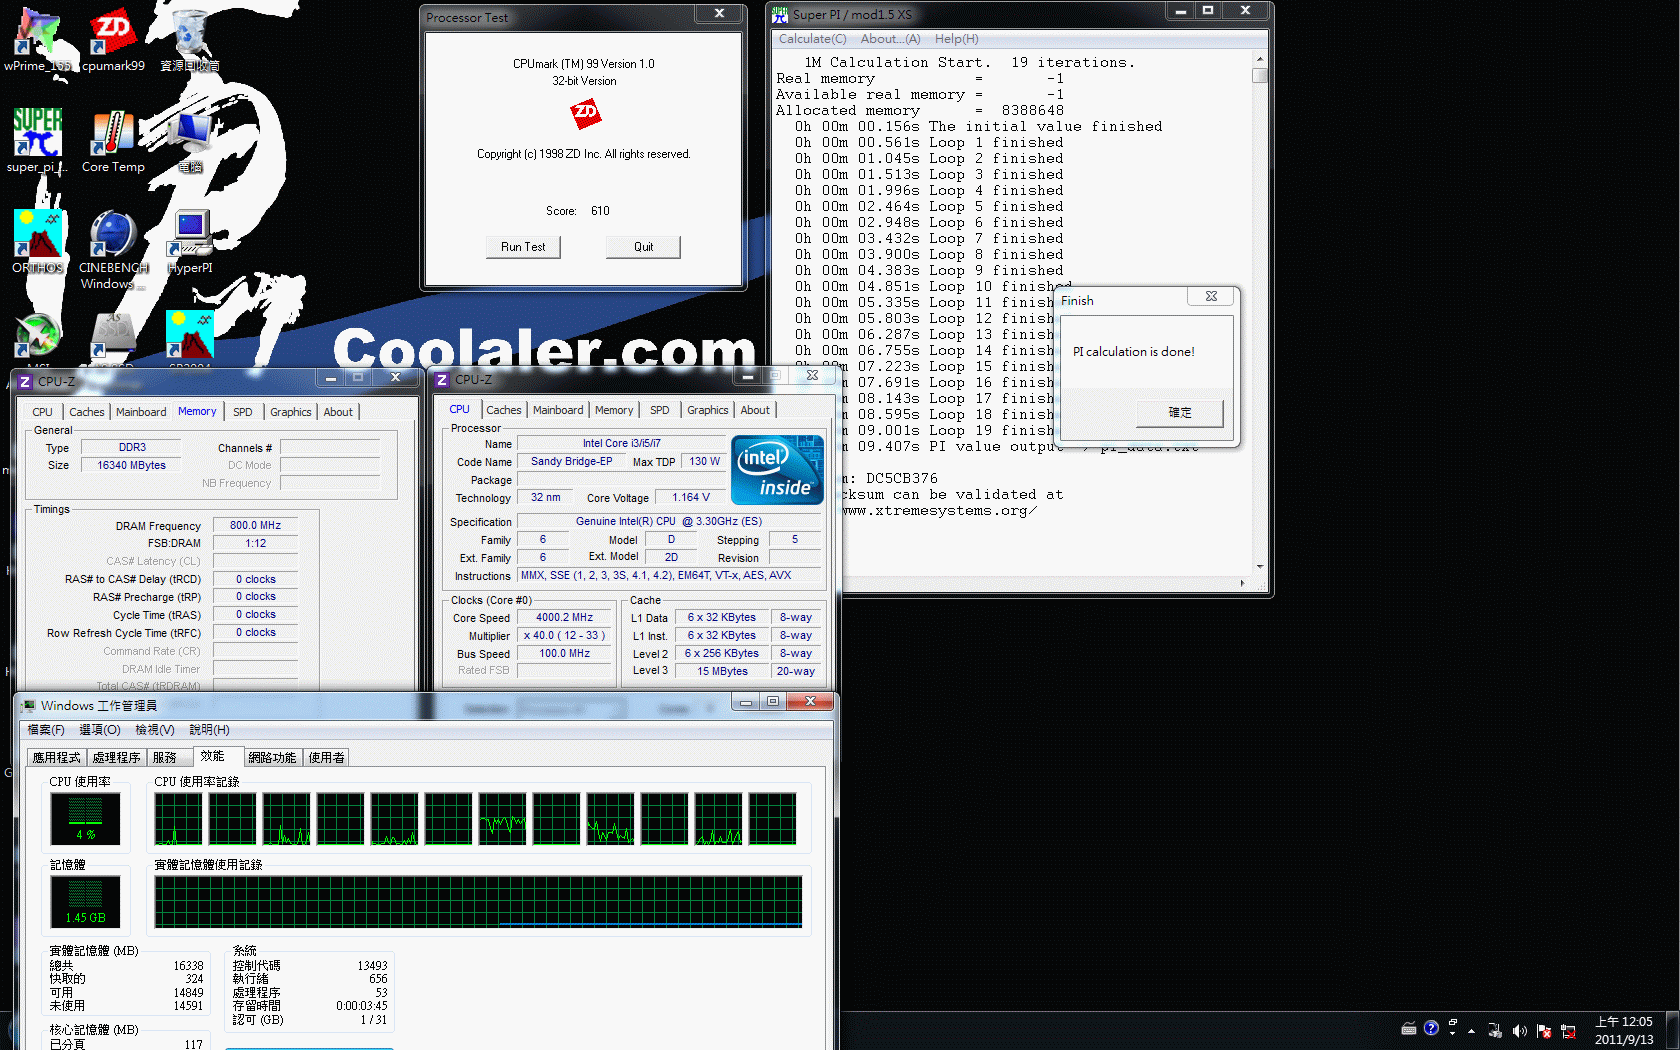This screenshot has height=1050, width=1680.
Task: Select CPU tab in Memory CPU-Z window
Action: coord(42,412)
